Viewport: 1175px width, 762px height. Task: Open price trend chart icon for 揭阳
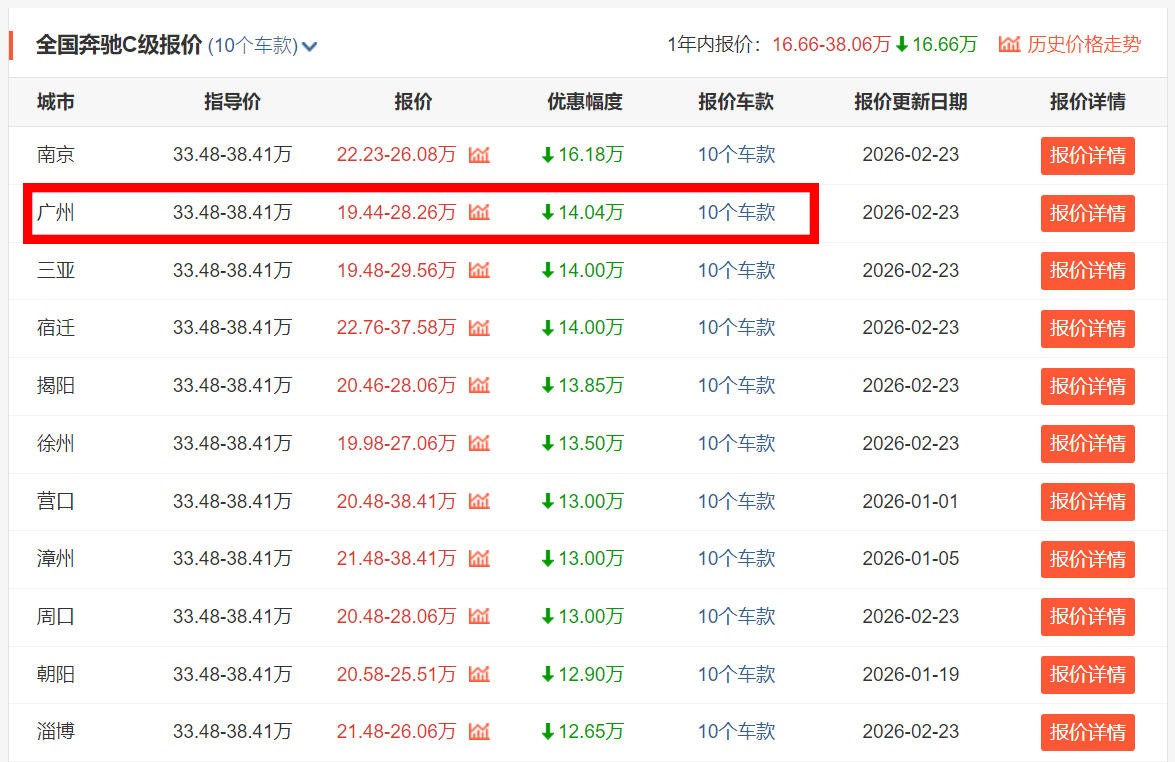pyautogui.click(x=479, y=386)
